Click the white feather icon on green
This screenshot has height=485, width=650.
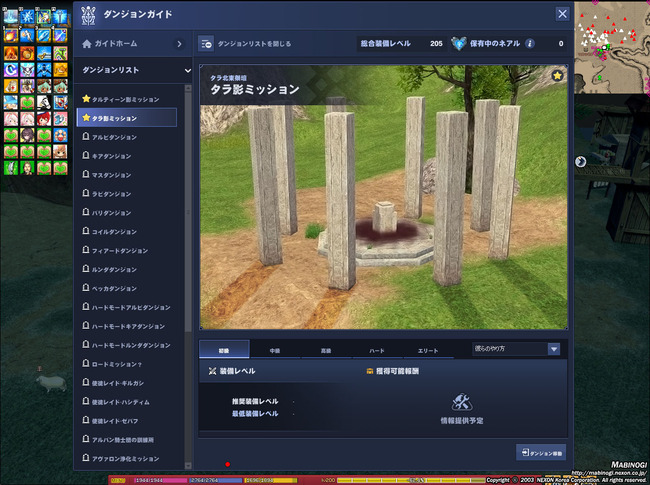11,168
